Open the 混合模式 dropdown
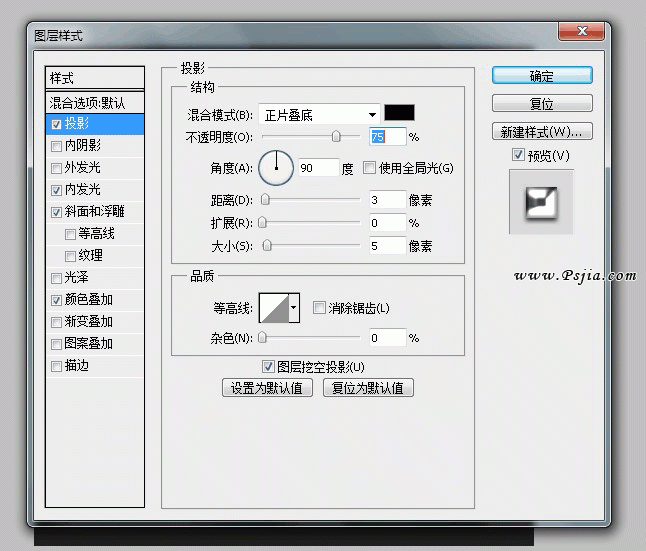This screenshot has height=551, width=646. 319,114
